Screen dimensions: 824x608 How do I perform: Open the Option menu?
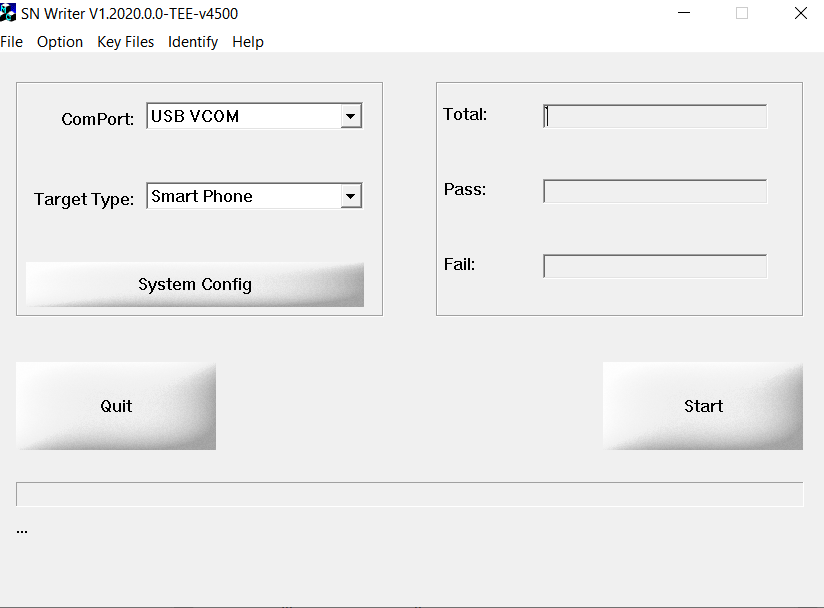[60, 42]
